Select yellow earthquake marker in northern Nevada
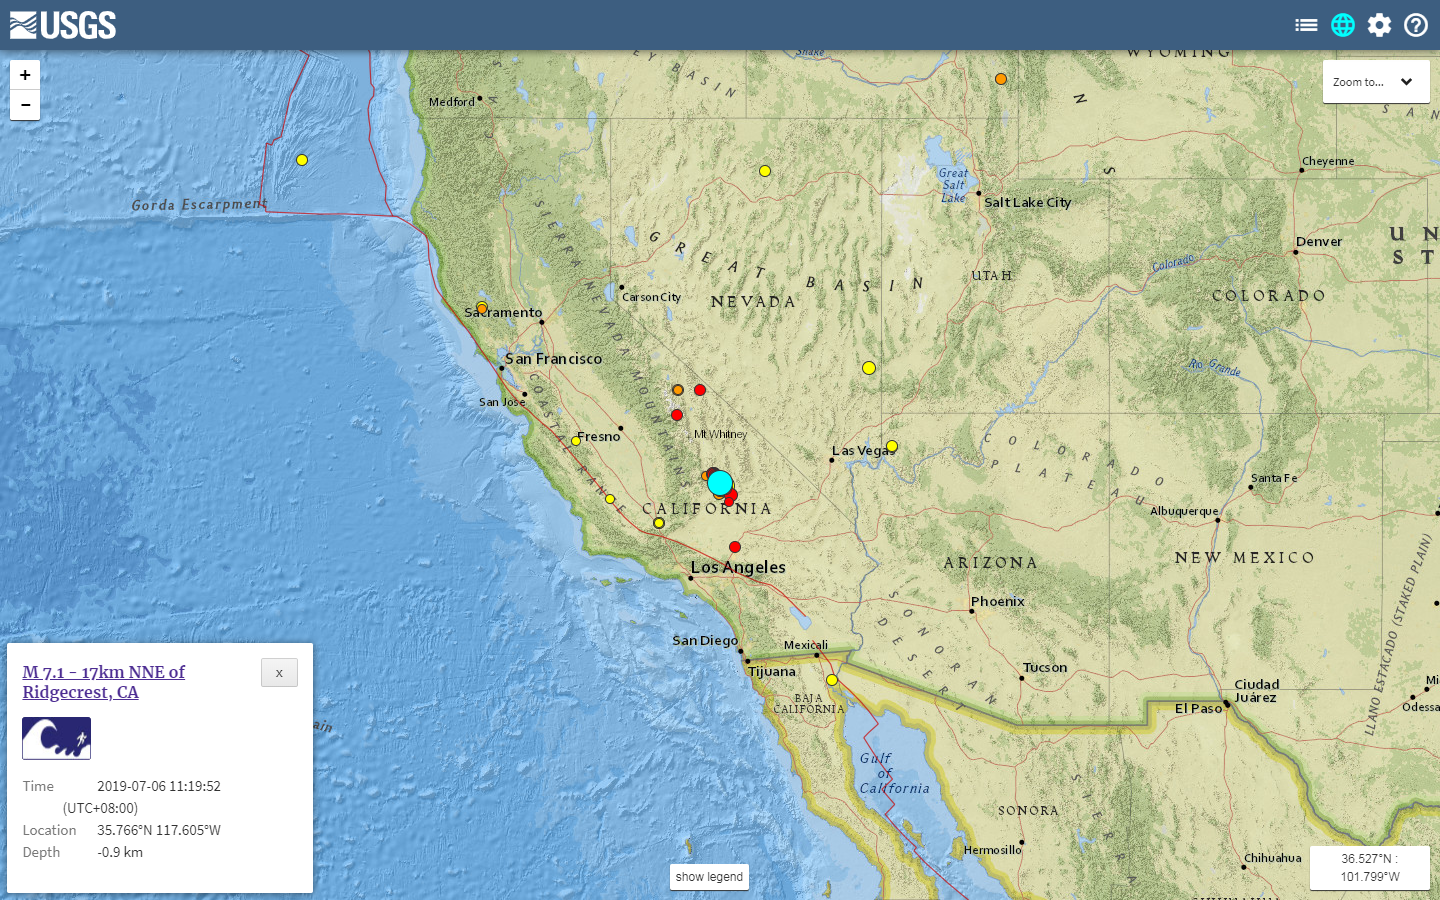The width and height of the screenshot is (1440, 900). click(x=765, y=171)
